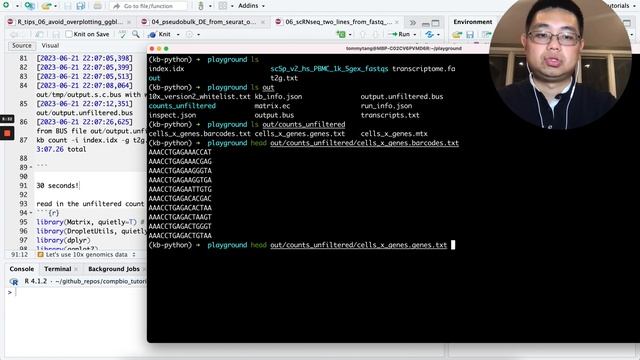
Task: Close the R_tips_06 editor tab
Action: pyautogui.click(x=129, y=22)
